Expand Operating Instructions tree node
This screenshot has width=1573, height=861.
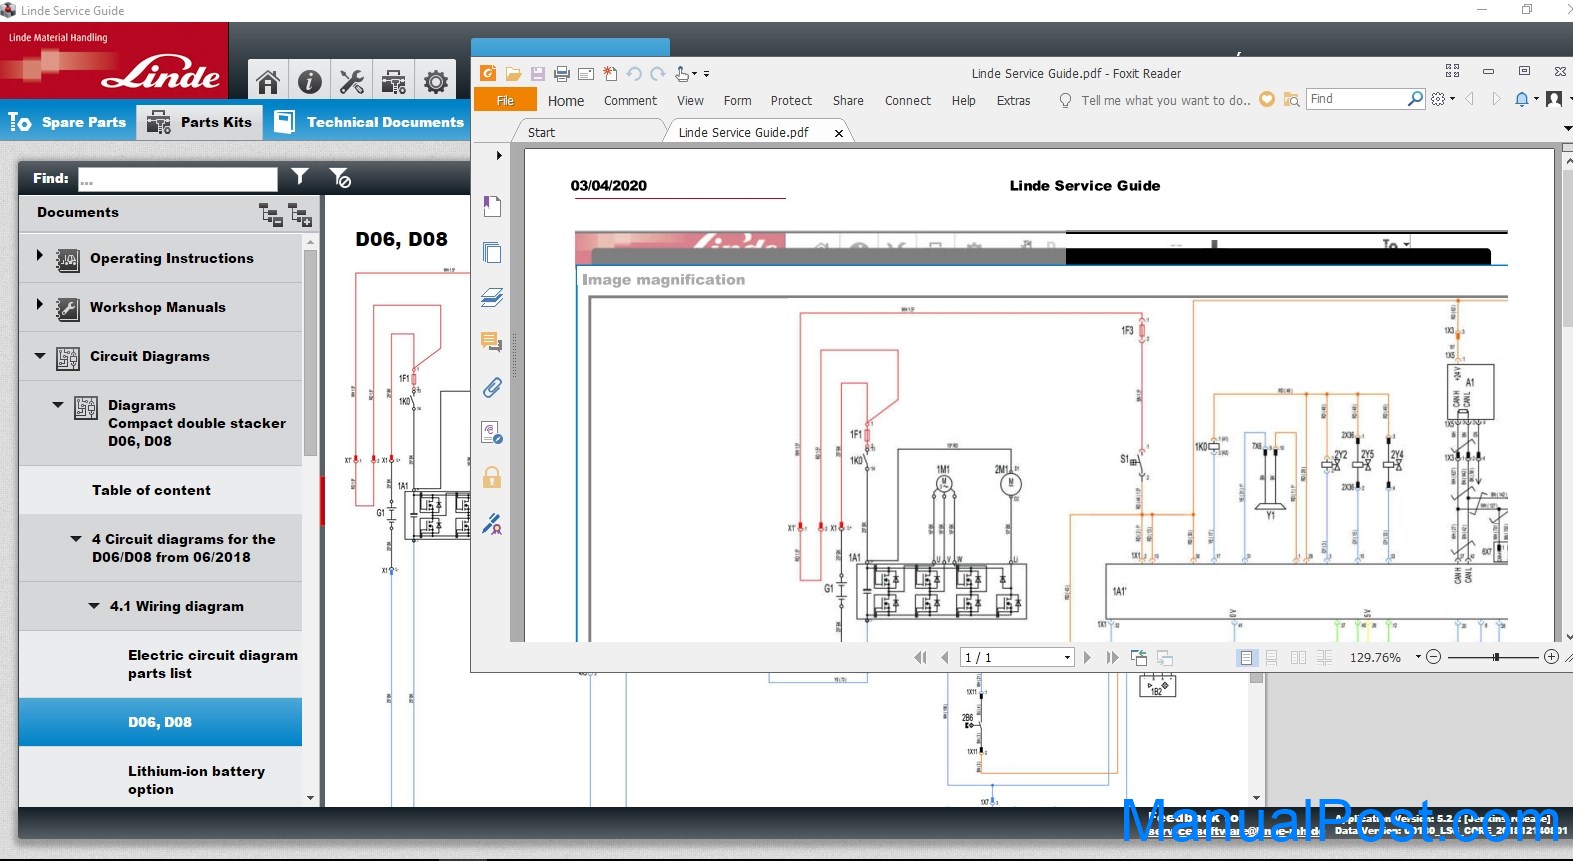click(x=39, y=255)
